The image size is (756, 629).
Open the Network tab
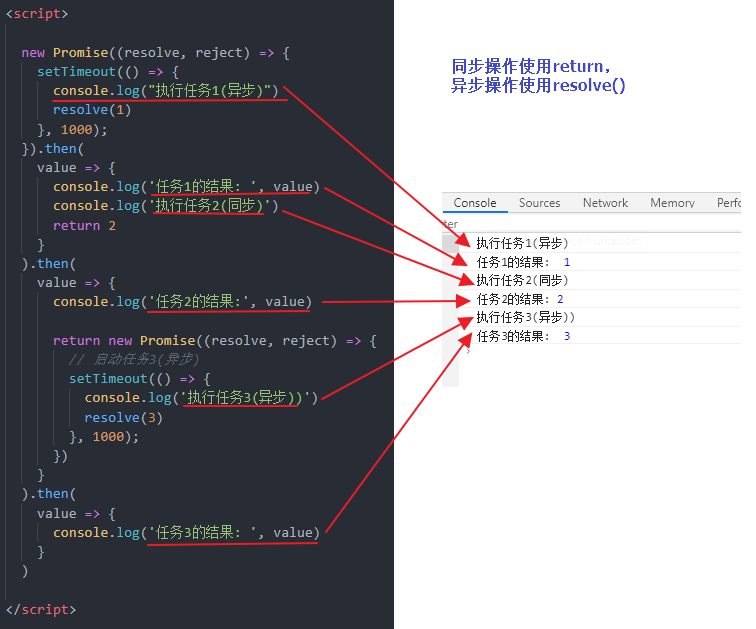(x=605, y=203)
